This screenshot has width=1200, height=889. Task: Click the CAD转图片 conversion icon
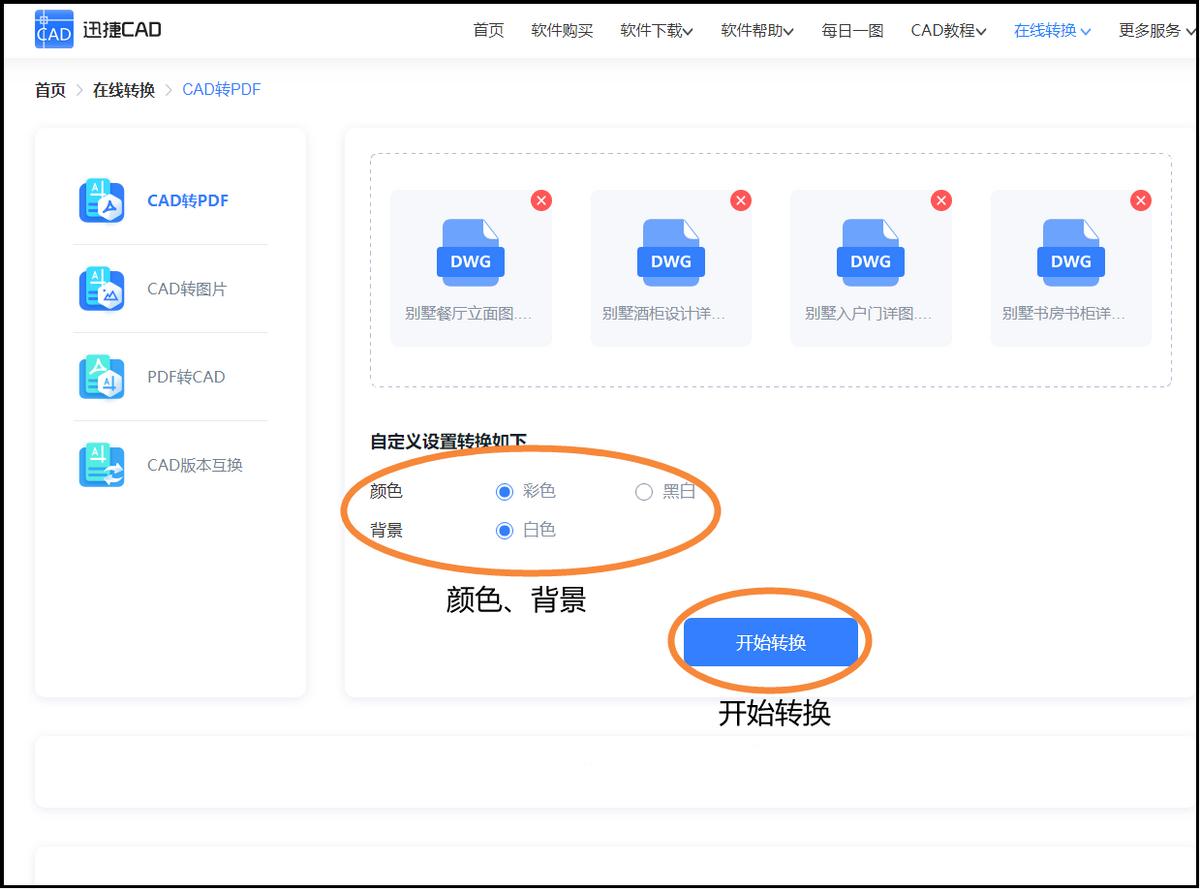click(x=101, y=288)
